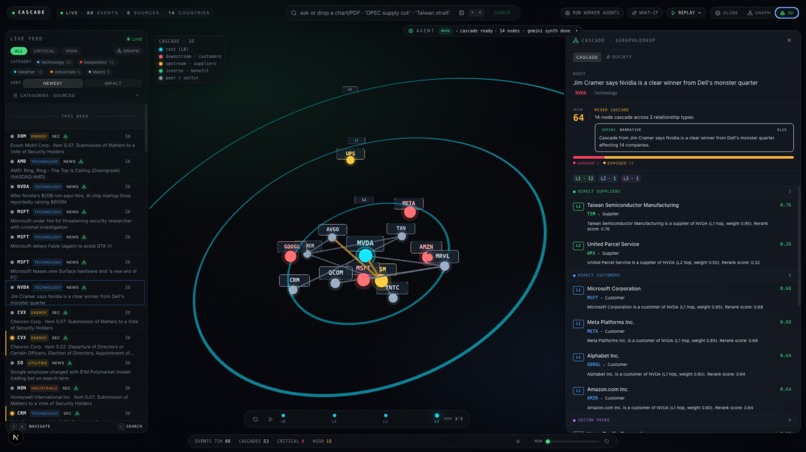Open Taiwan Semiconductor Manufacturing supplier entry

tap(682, 216)
